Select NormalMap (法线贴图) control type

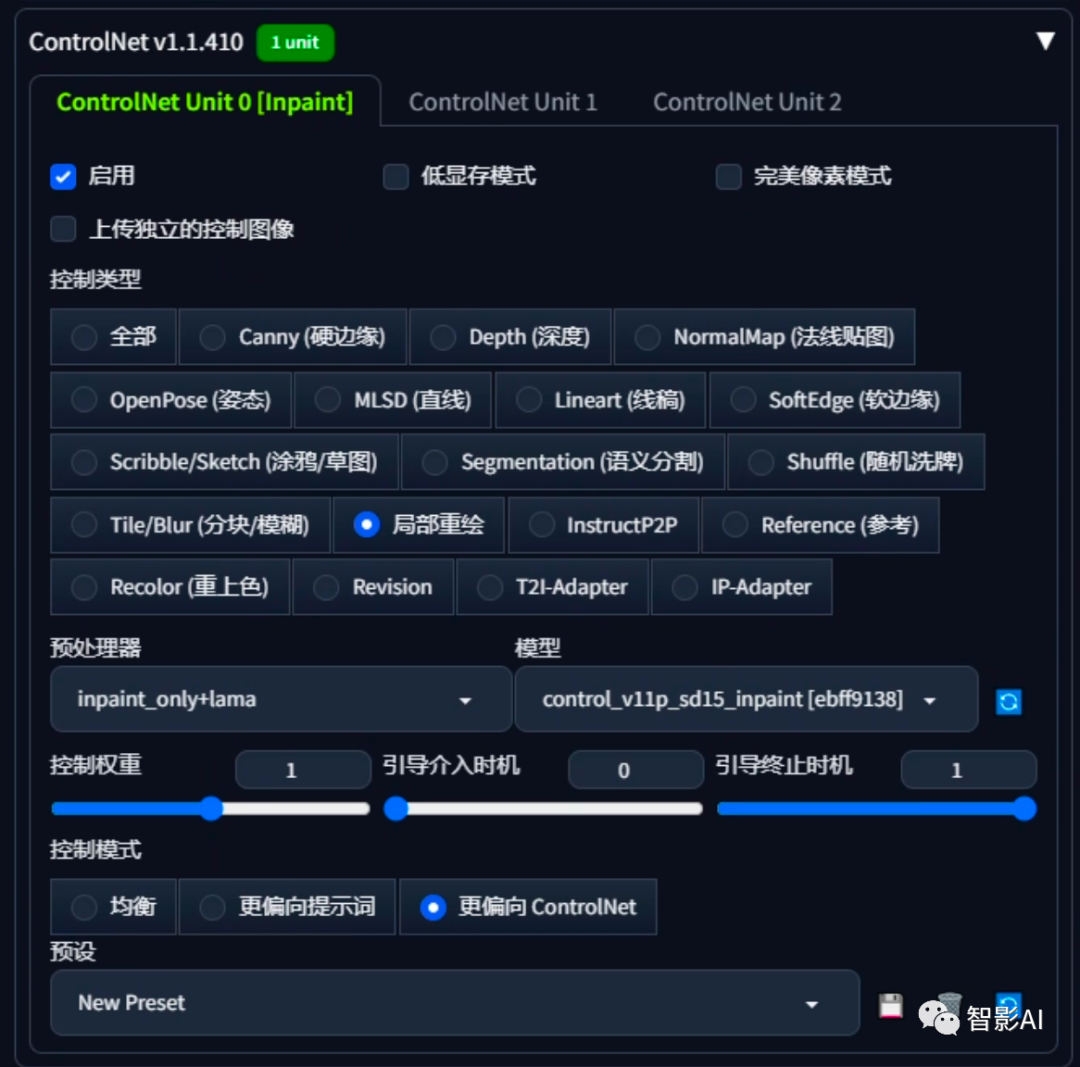pos(765,337)
